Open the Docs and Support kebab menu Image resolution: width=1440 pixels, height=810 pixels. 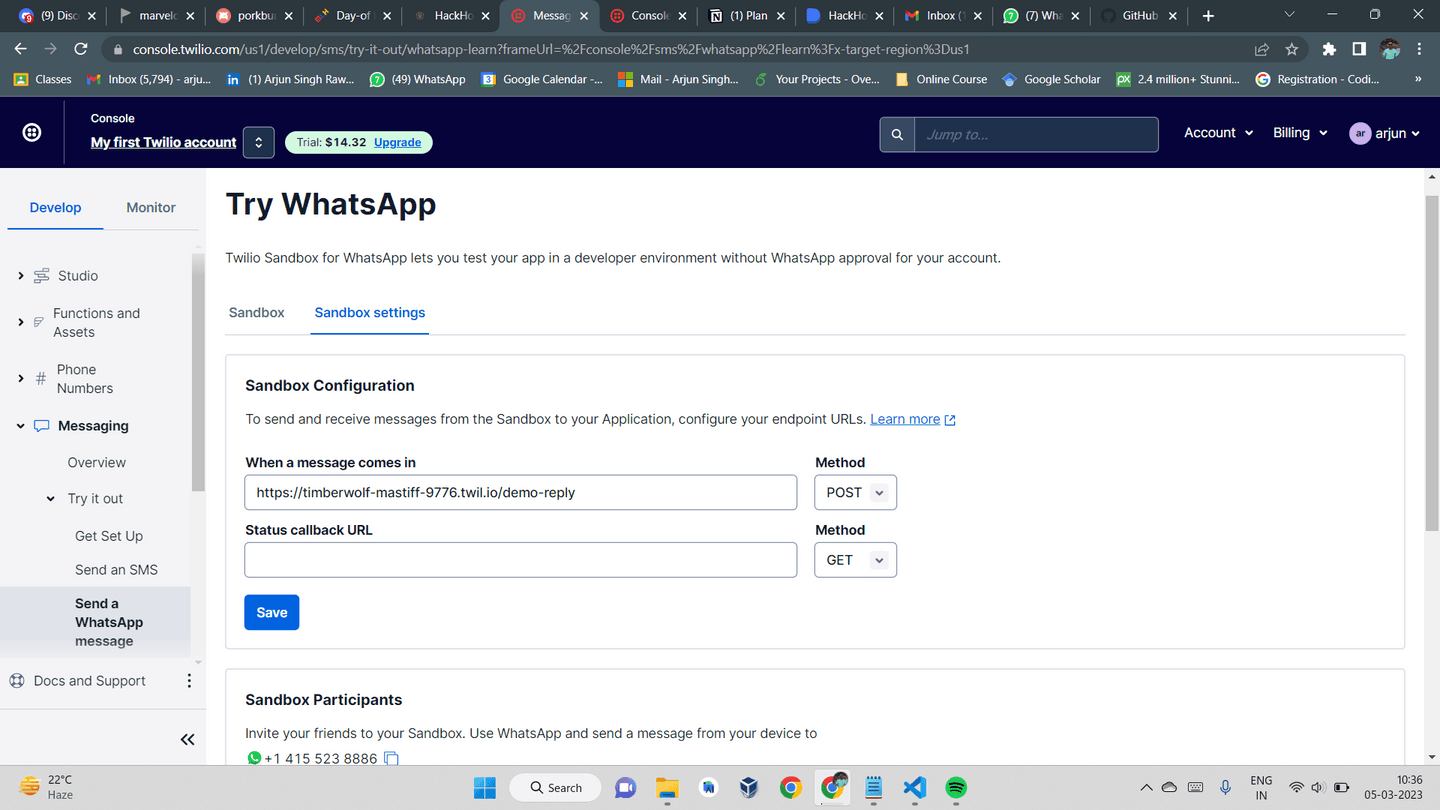(189, 681)
